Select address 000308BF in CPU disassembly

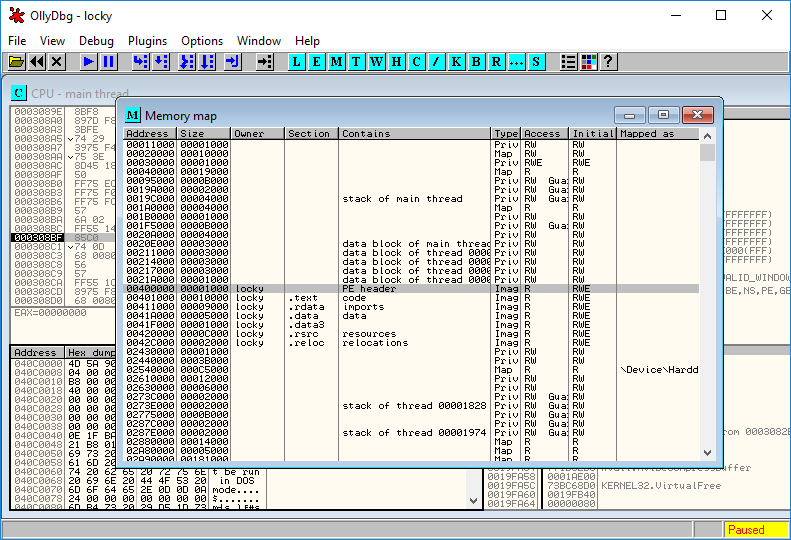pos(38,238)
